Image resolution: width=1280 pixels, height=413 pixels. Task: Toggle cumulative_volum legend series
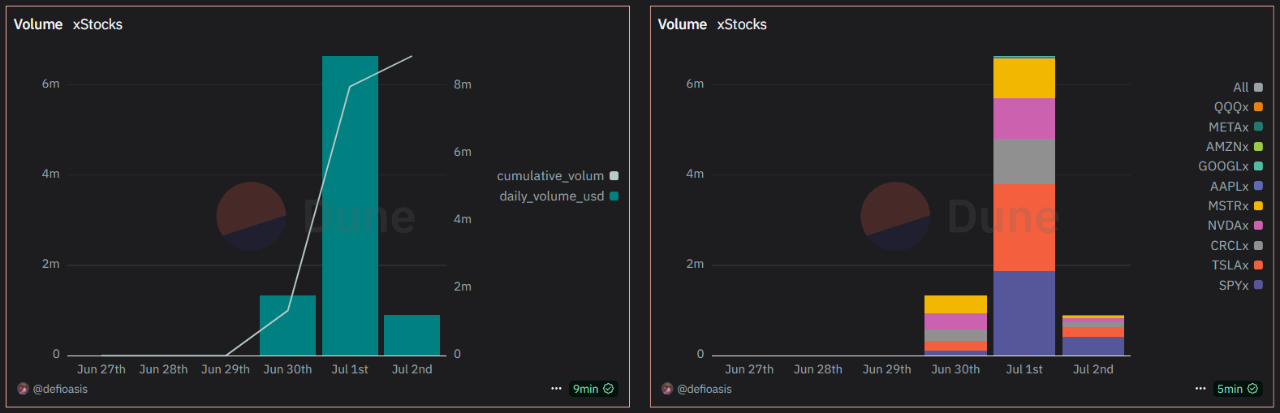558,176
